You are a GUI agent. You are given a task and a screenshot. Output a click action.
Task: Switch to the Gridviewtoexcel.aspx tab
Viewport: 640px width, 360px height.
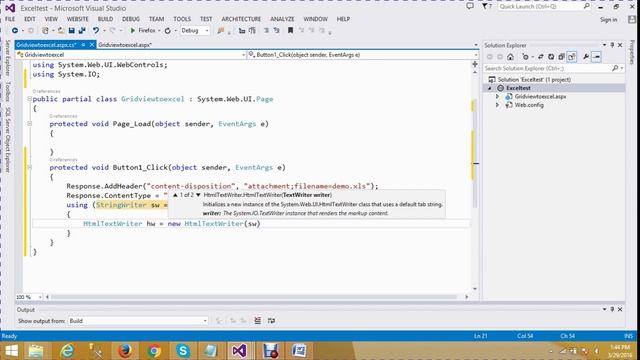pos(125,45)
